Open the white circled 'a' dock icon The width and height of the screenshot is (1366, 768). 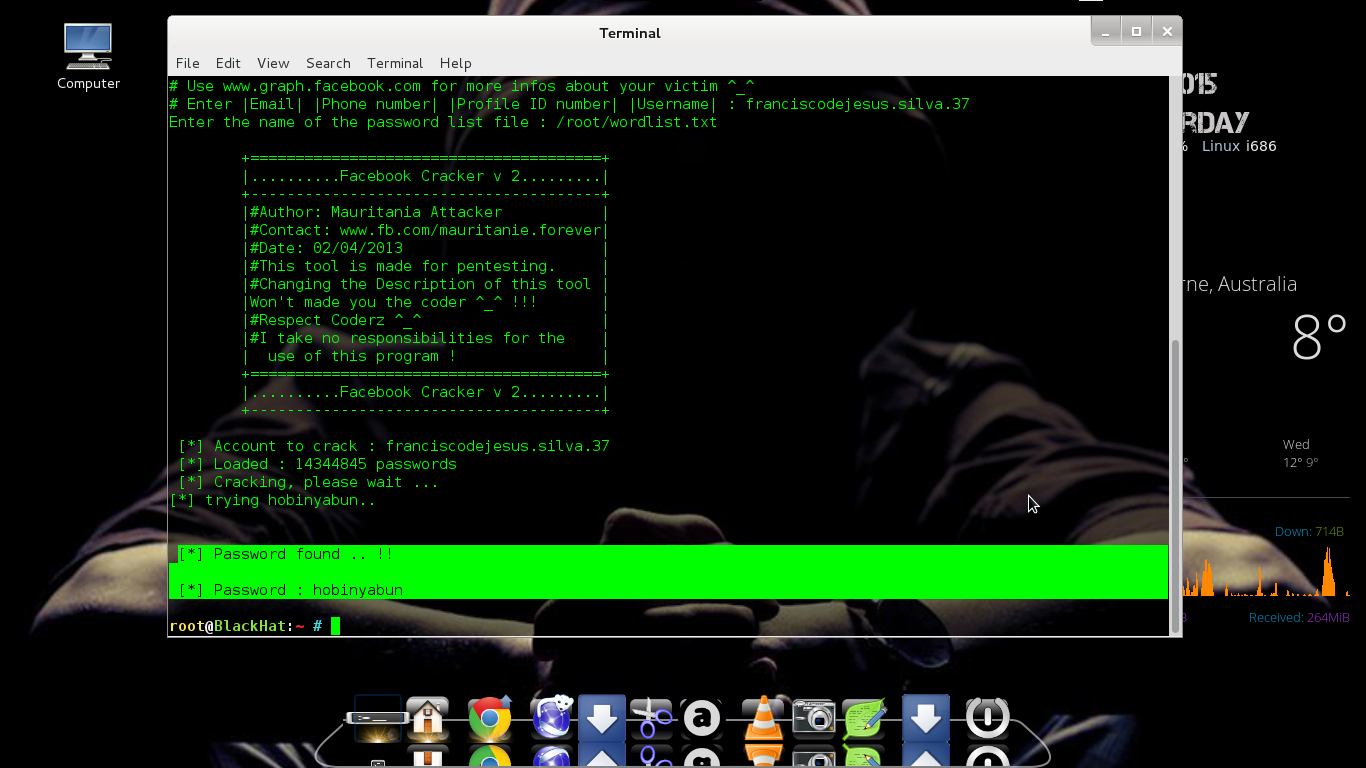click(702, 718)
